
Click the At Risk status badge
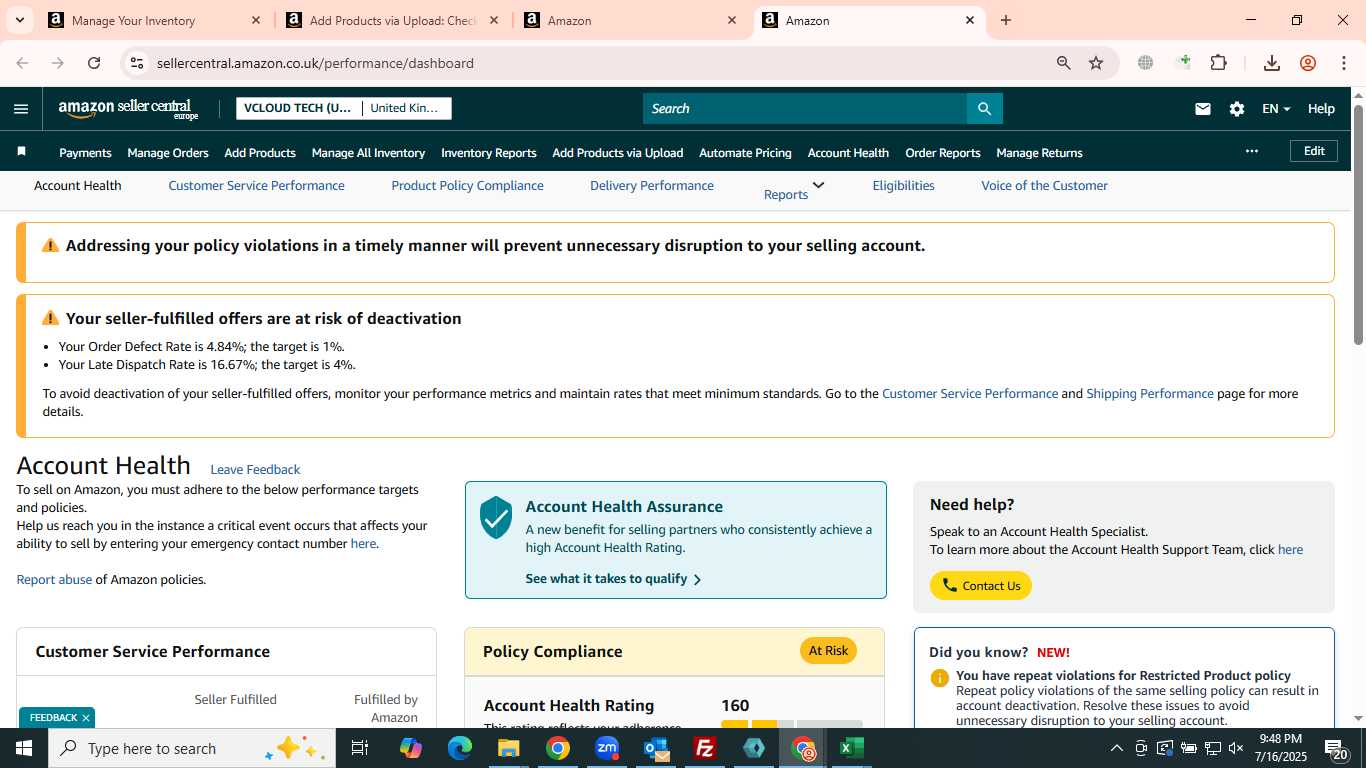828,650
